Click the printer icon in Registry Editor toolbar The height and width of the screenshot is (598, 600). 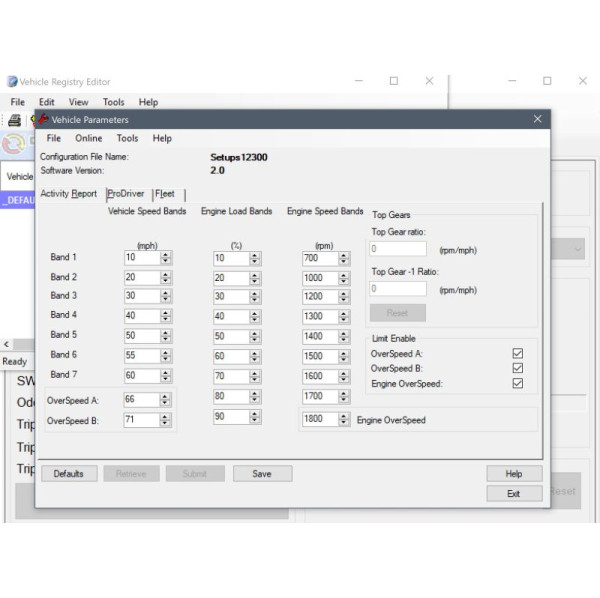click(15, 120)
